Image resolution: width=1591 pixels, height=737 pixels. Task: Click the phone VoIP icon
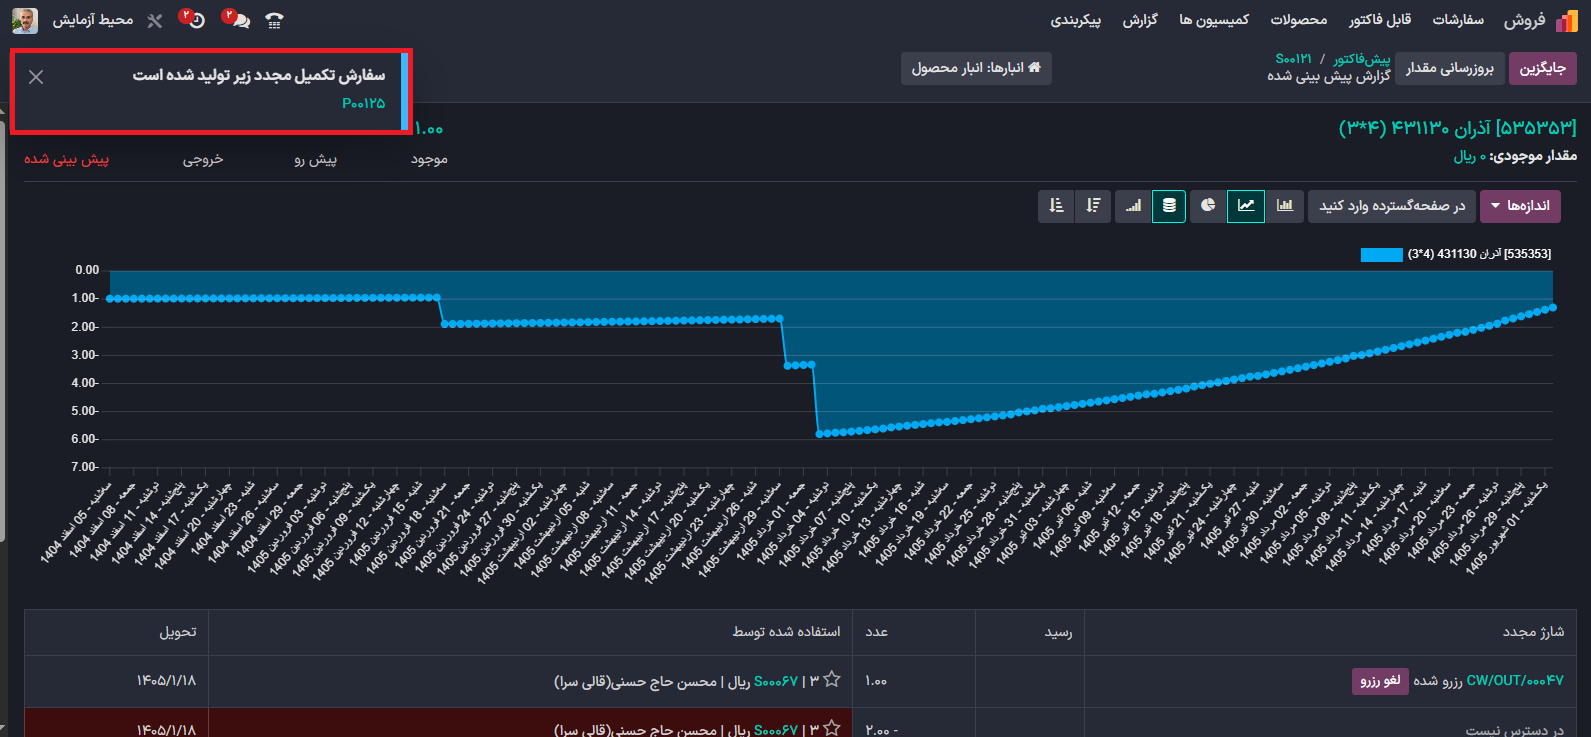(x=275, y=20)
